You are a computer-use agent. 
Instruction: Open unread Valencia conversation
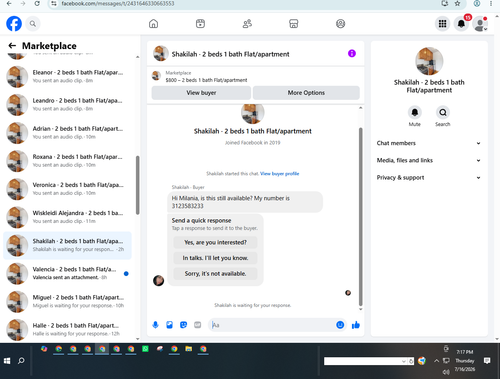click(67, 273)
